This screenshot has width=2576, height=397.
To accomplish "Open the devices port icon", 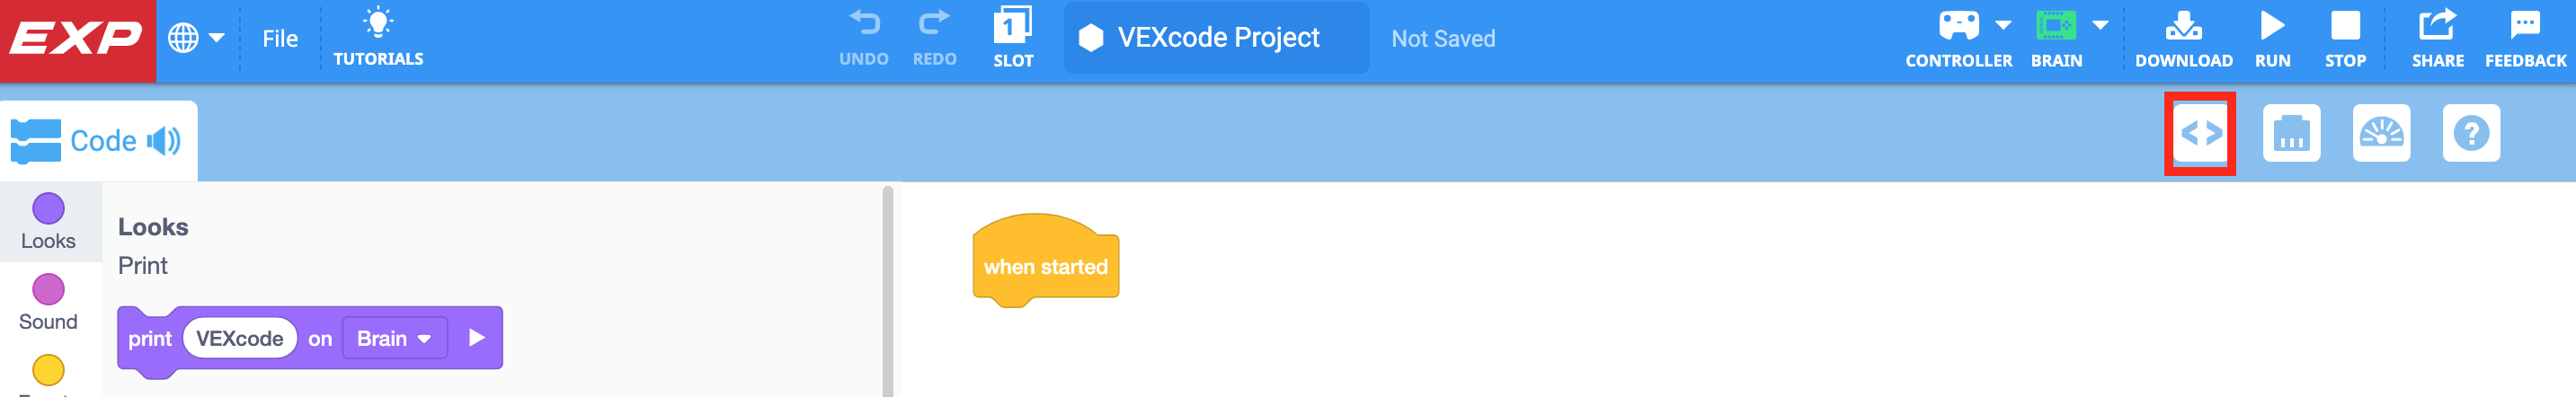I will [2291, 133].
